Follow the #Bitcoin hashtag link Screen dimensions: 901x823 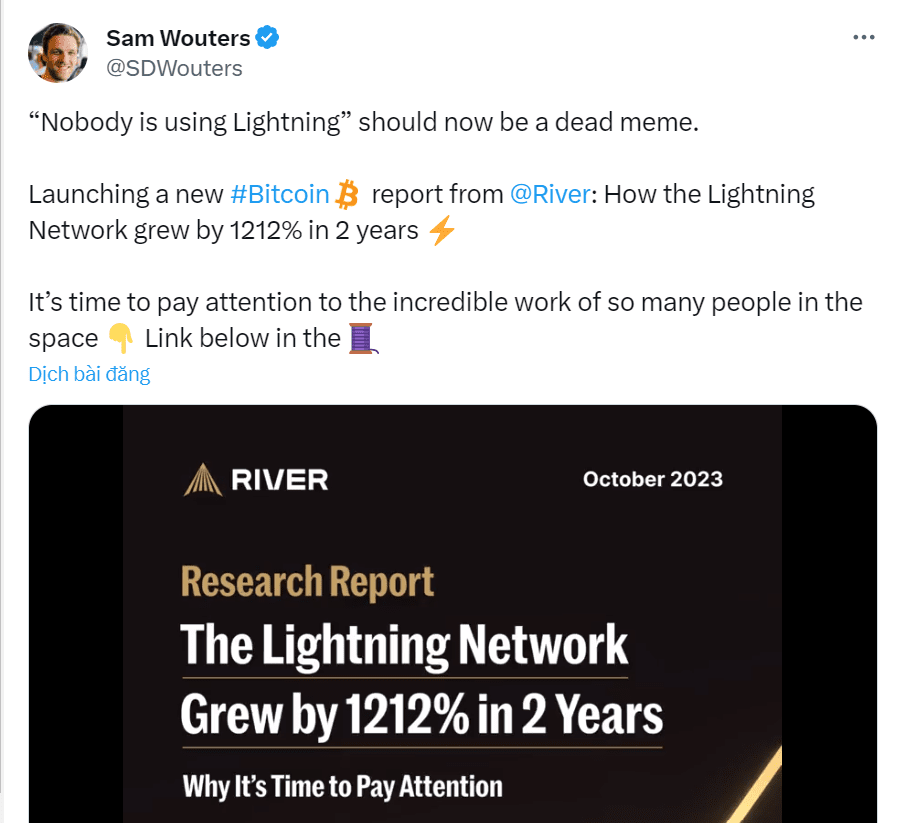click(280, 194)
